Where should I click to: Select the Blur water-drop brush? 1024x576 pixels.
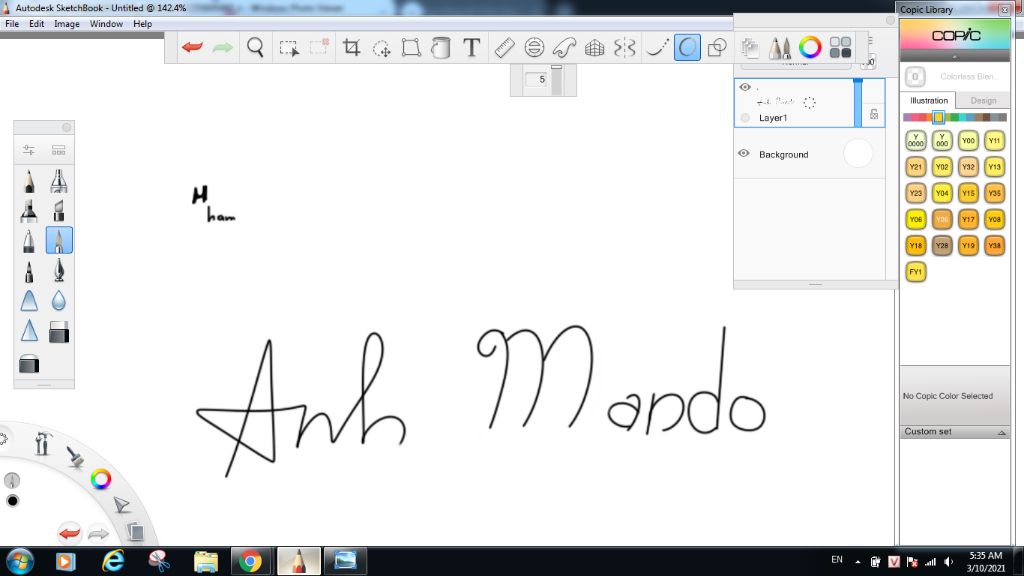click(x=59, y=300)
